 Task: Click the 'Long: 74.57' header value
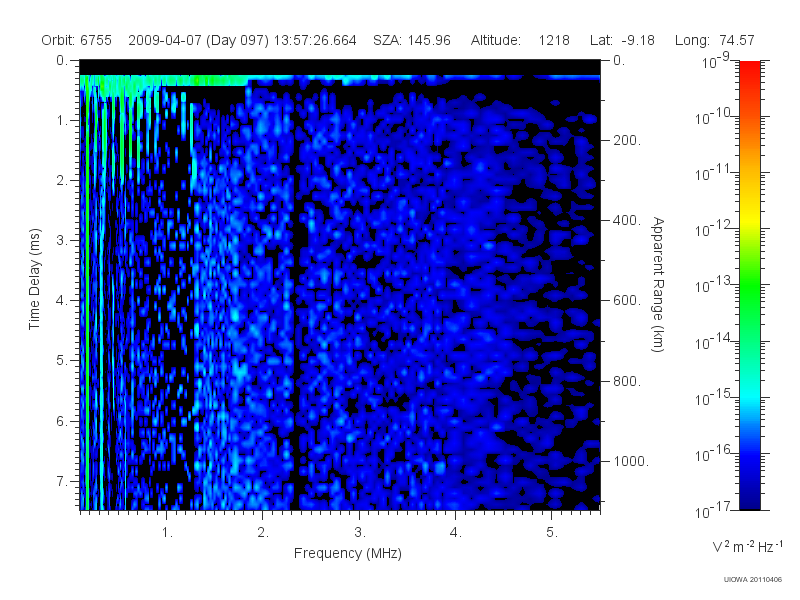tap(714, 40)
